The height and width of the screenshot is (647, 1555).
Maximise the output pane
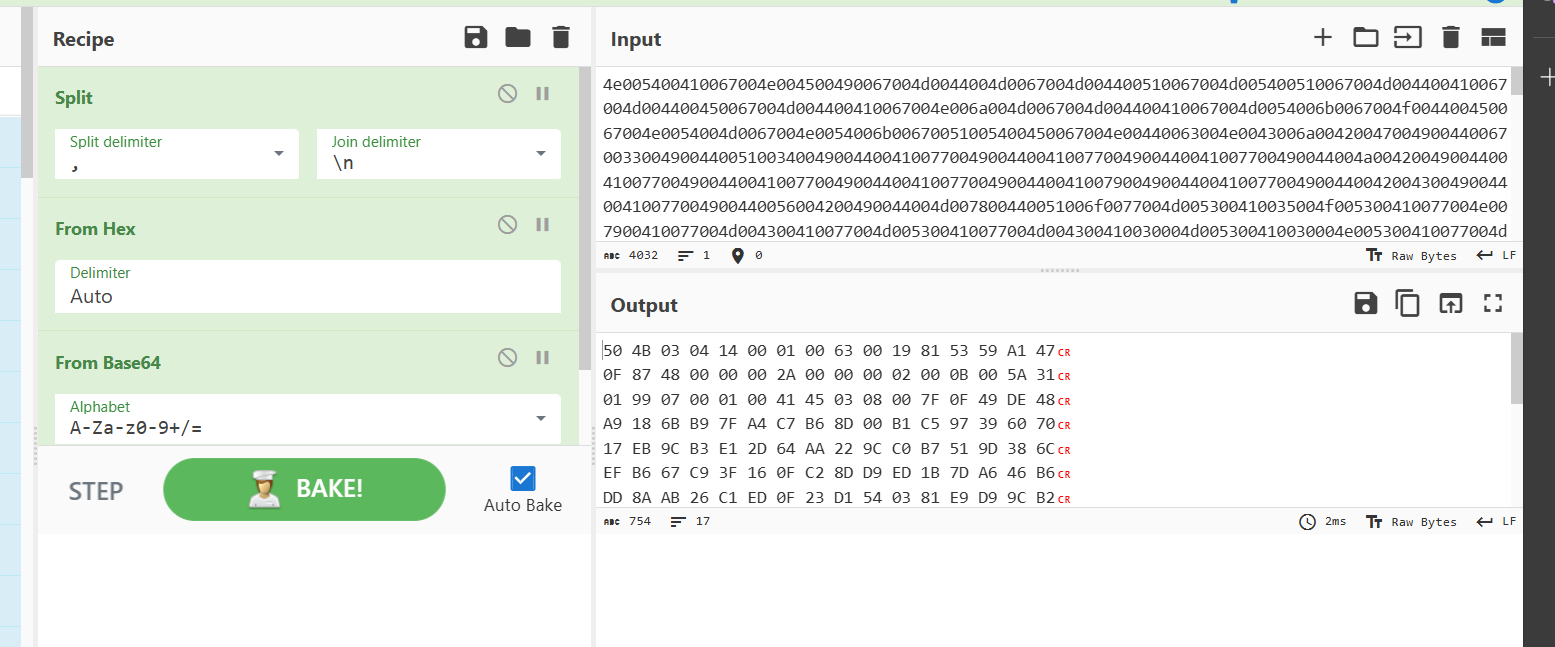(x=1493, y=304)
